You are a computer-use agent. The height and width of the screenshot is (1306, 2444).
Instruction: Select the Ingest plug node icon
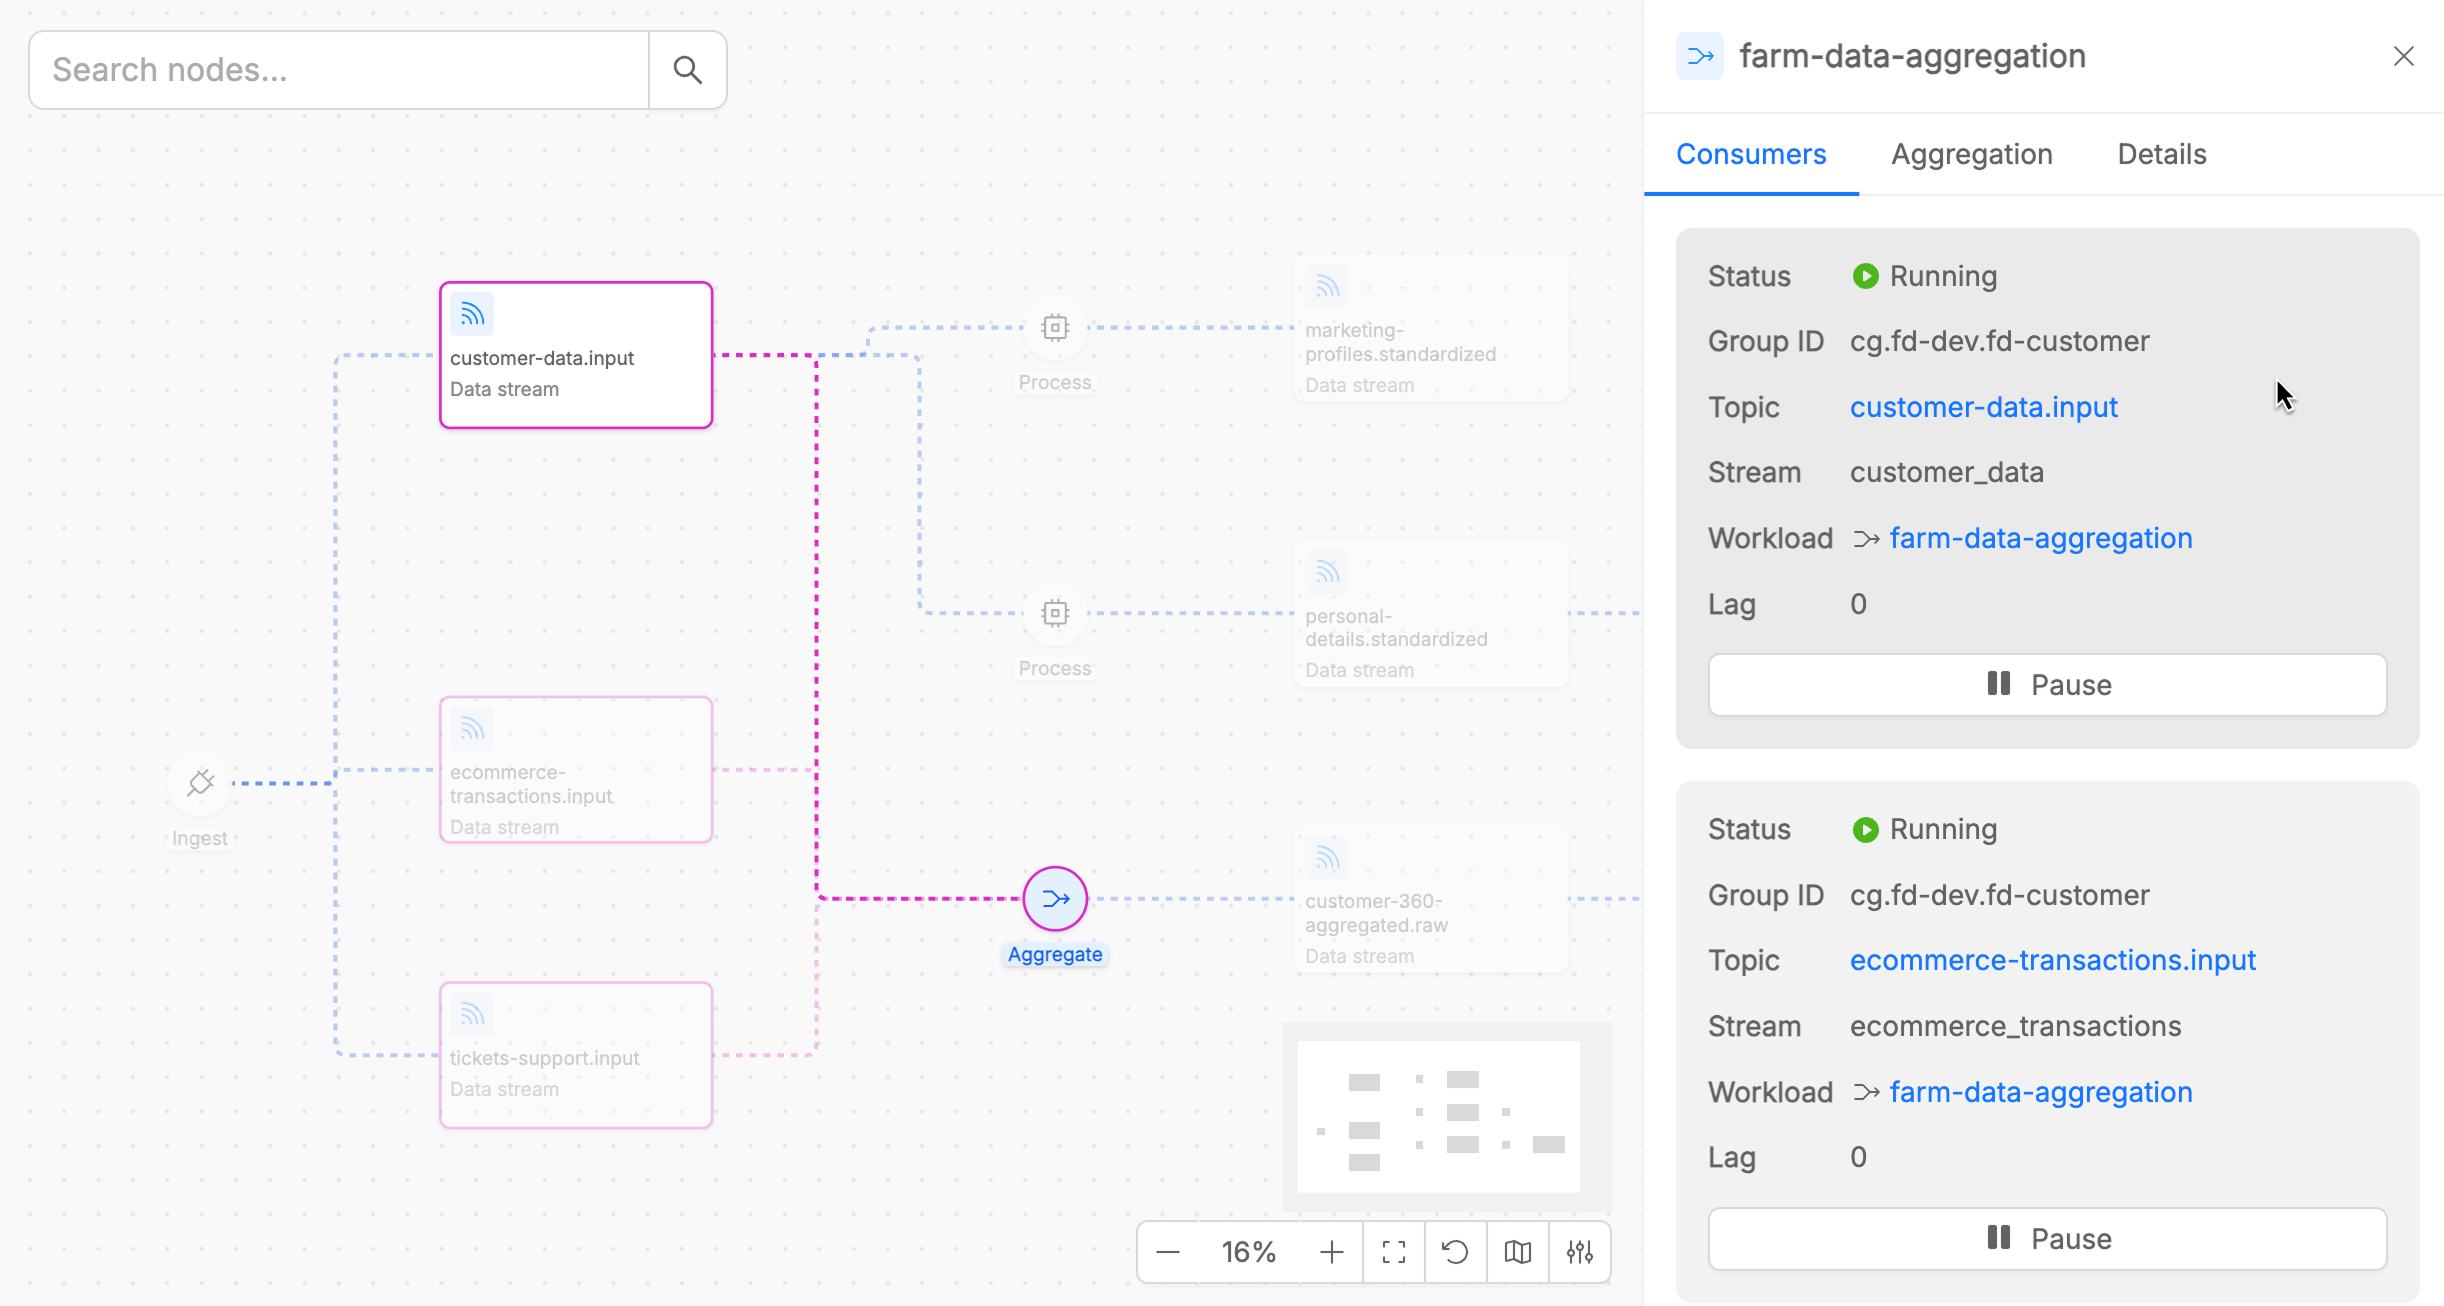200,782
